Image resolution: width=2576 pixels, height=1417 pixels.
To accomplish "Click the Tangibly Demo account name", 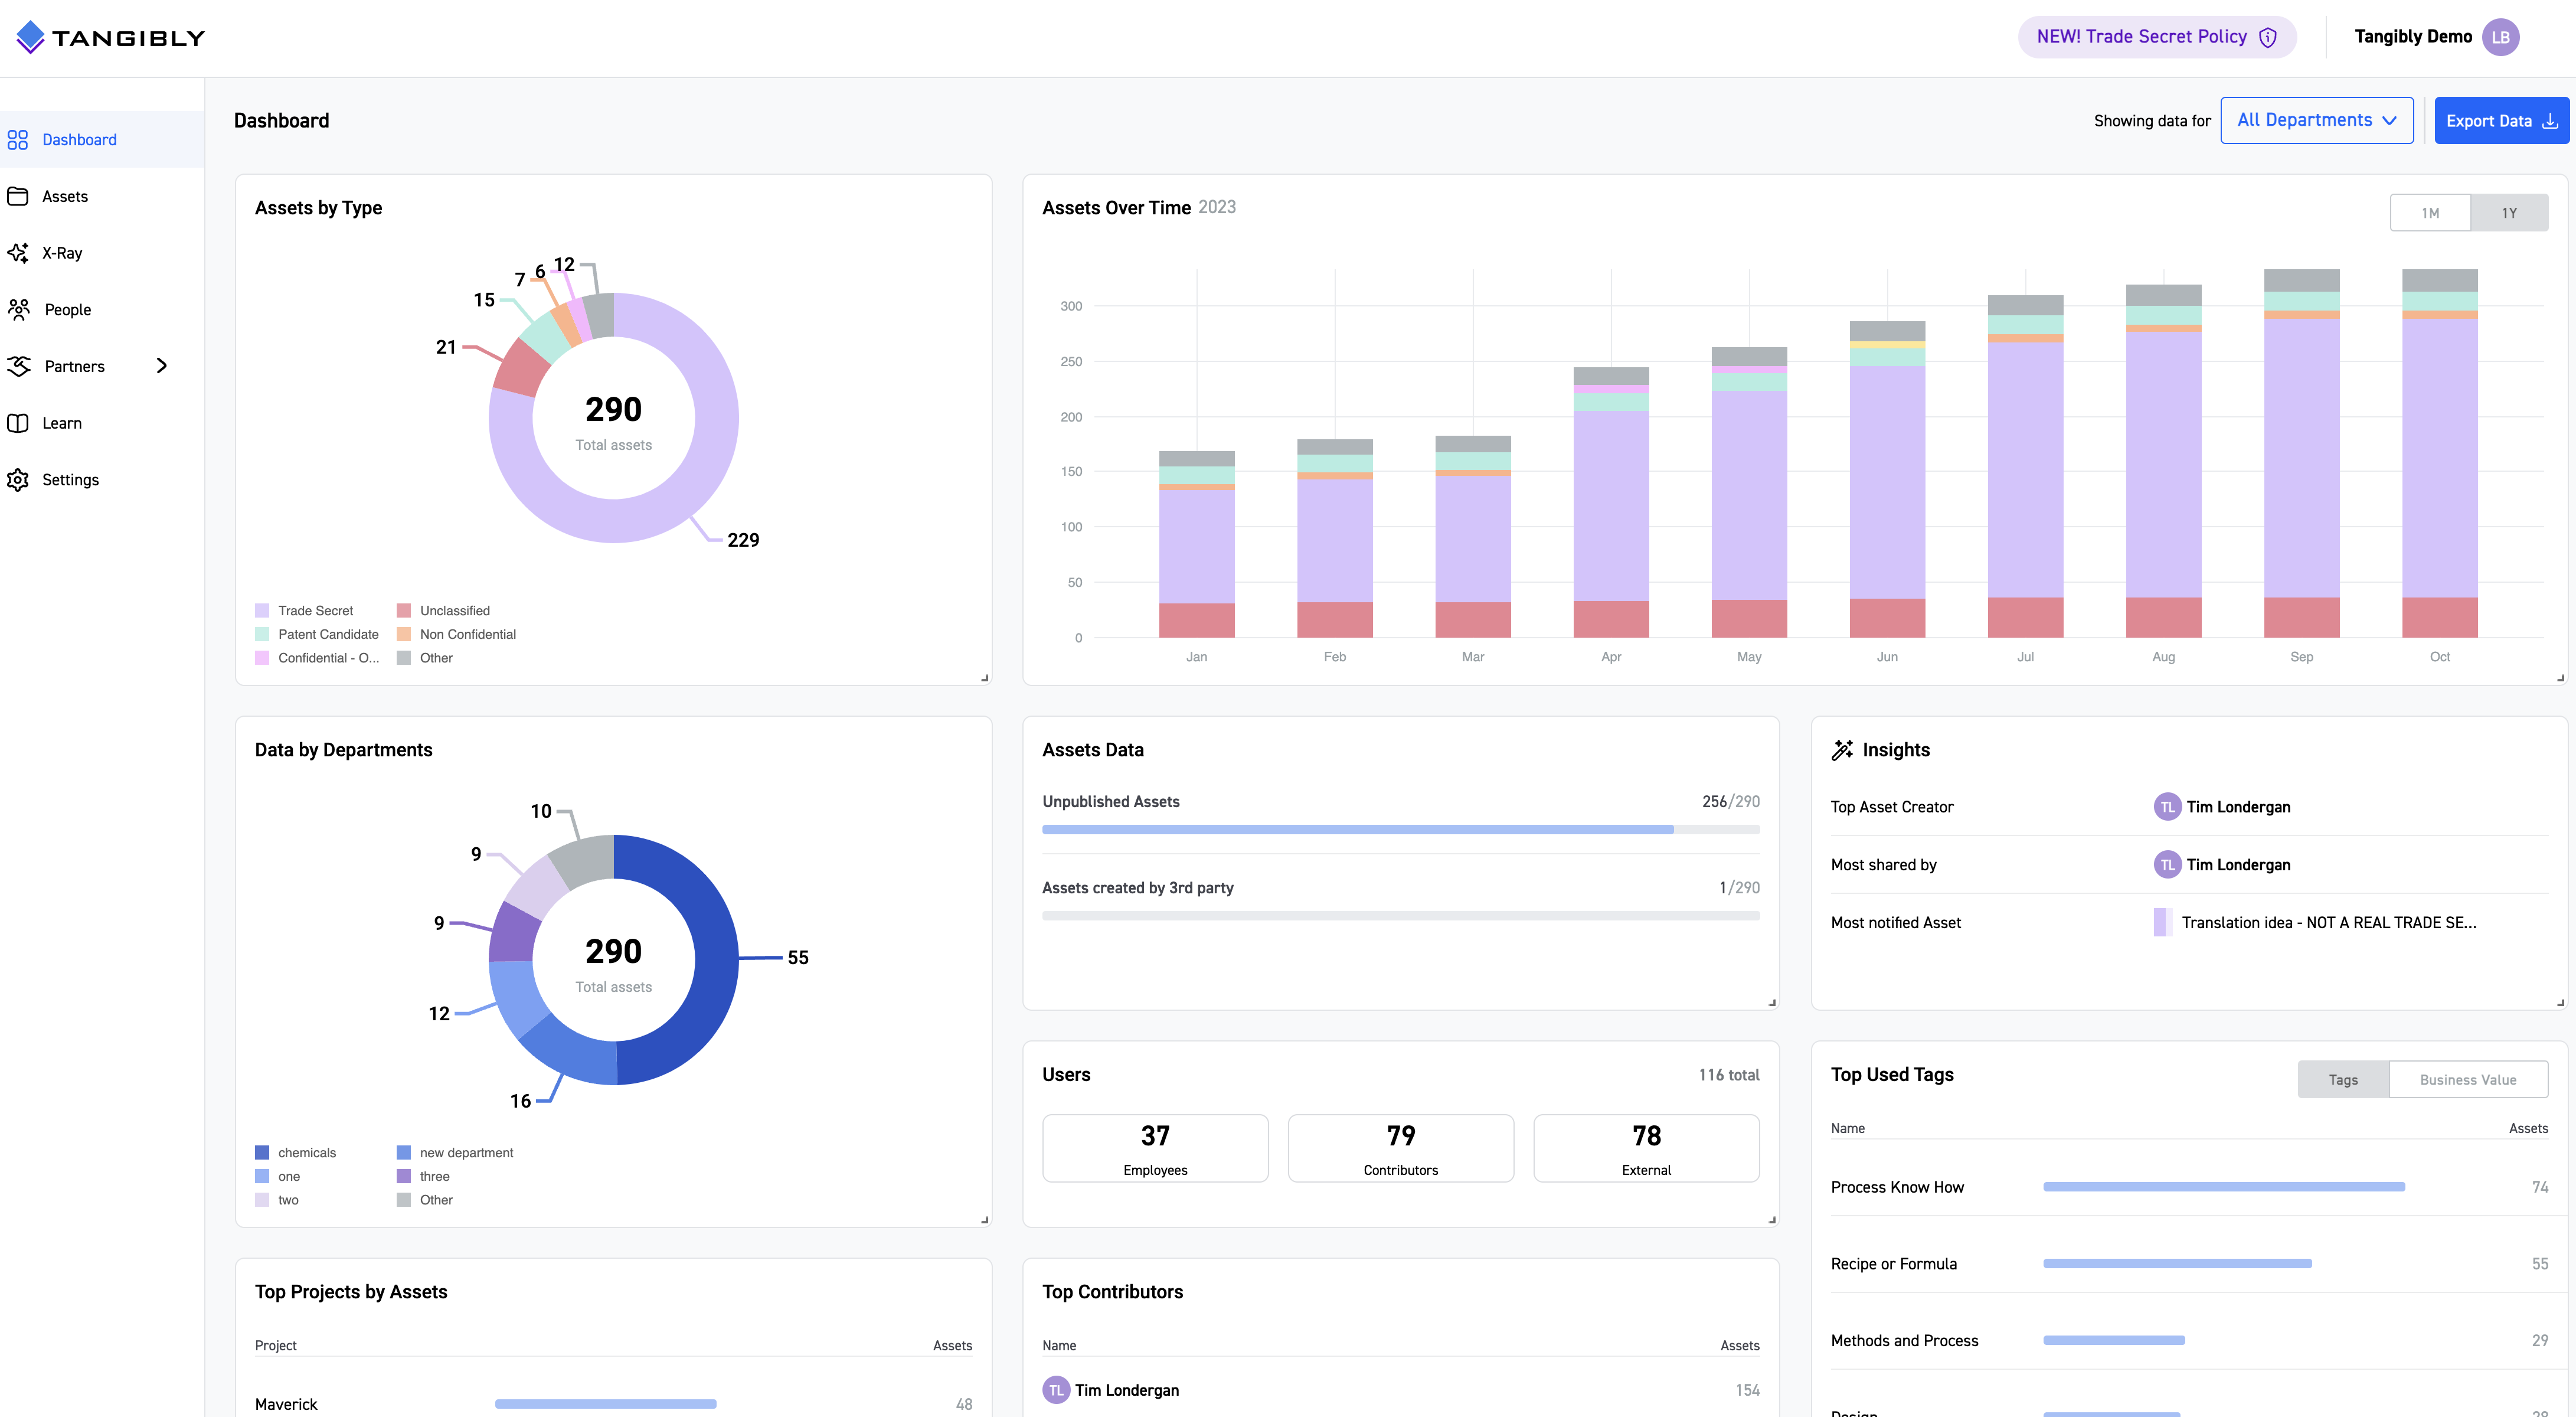I will [2413, 37].
